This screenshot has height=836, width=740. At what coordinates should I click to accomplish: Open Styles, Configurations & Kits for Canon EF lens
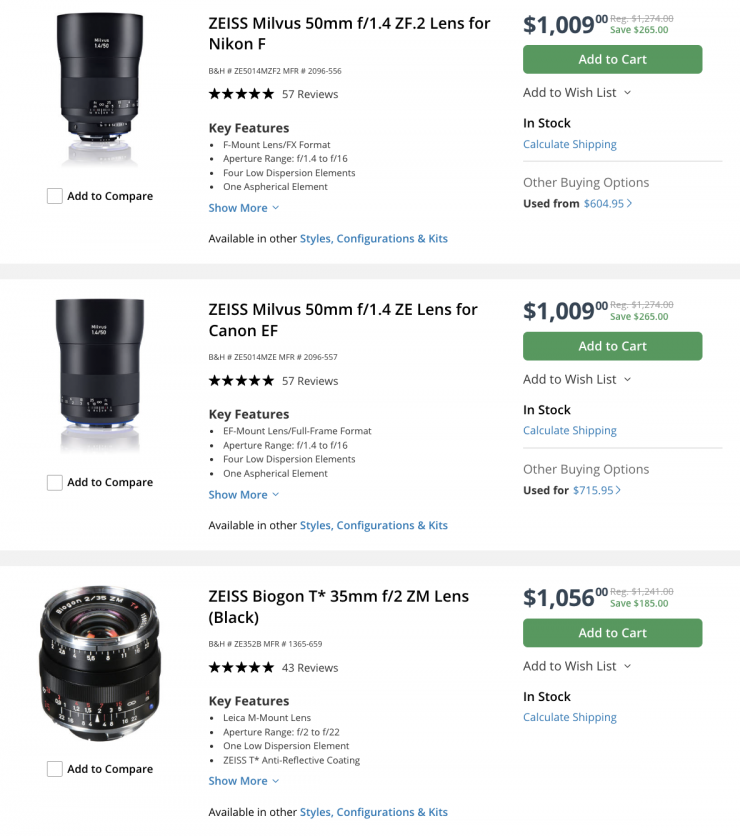[373, 526]
